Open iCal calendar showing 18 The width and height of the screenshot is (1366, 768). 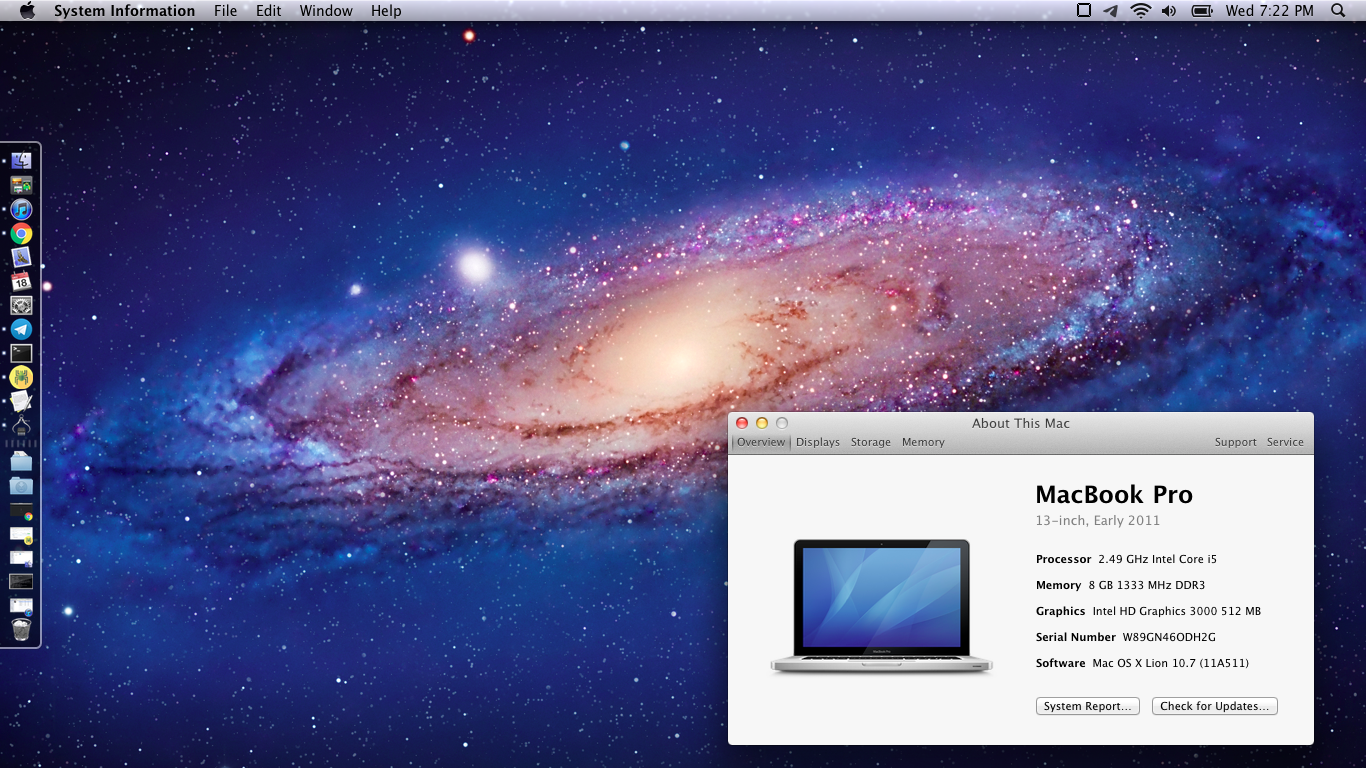(x=21, y=282)
